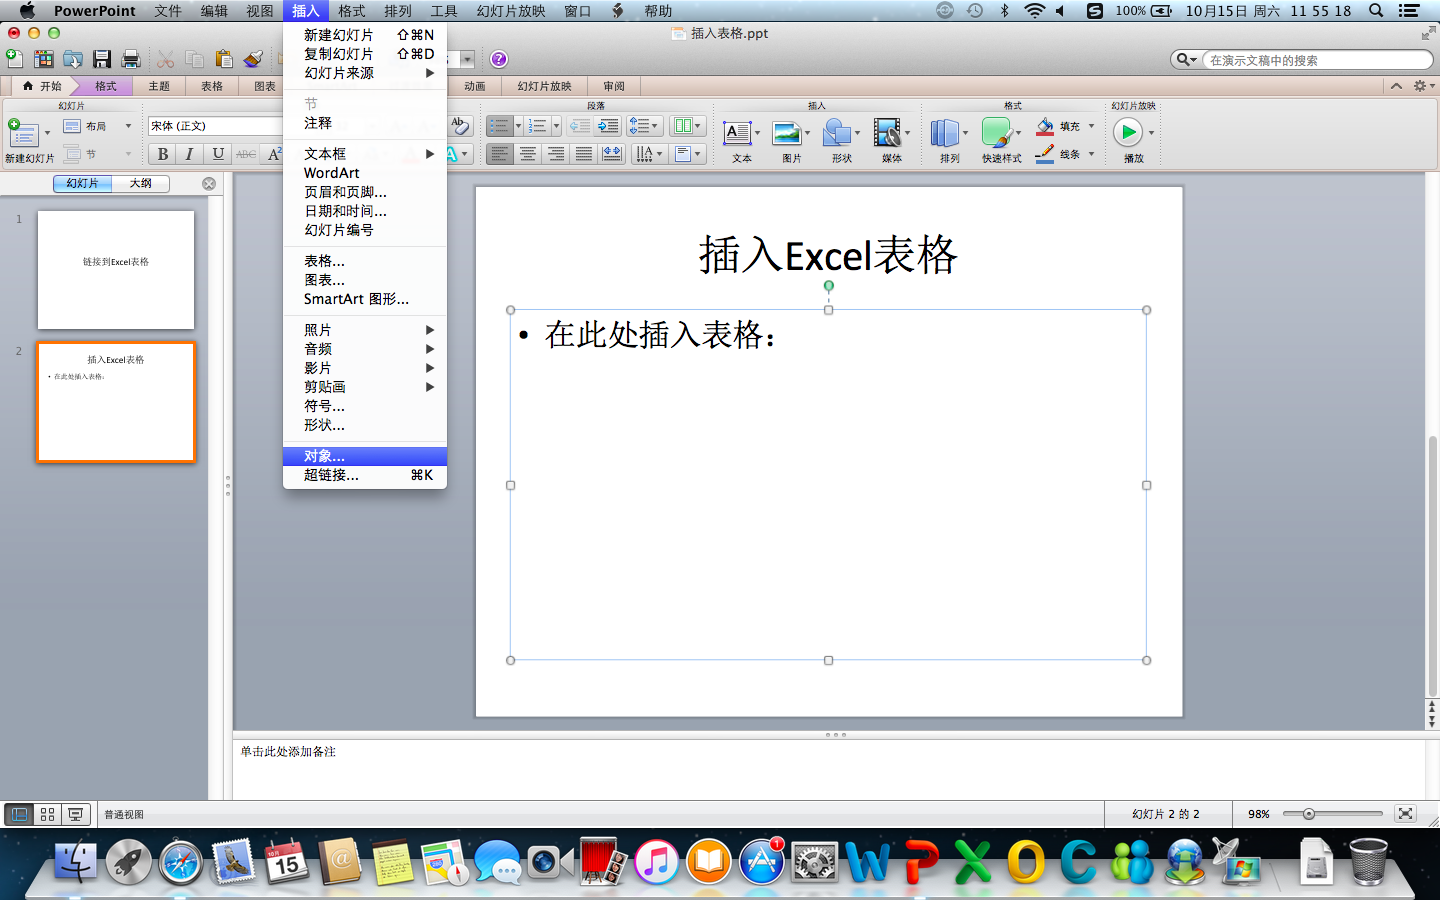Click the Print icon in toolbar
Image resolution: width=1440 pixels, height=900 pixels.
[131, 59]
